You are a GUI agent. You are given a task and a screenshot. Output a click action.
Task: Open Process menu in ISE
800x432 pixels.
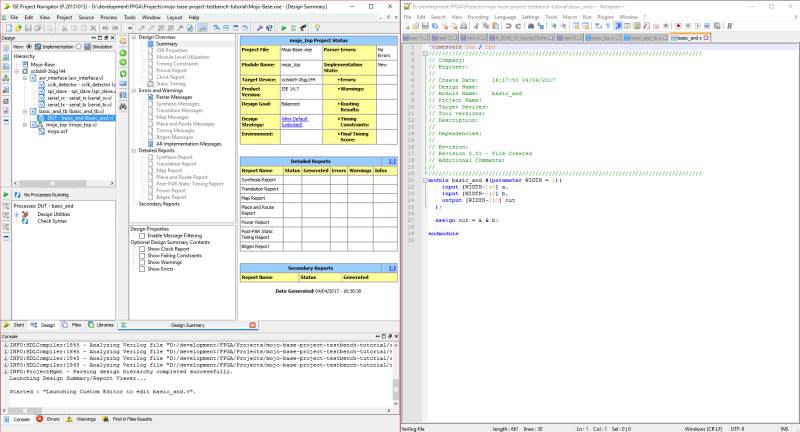[x=109, y=17]
